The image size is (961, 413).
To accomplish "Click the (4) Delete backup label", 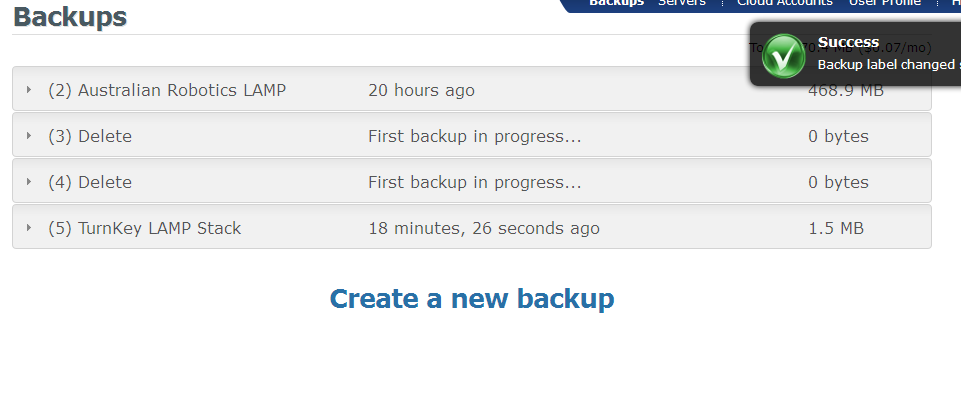I will tap(90, 182).
